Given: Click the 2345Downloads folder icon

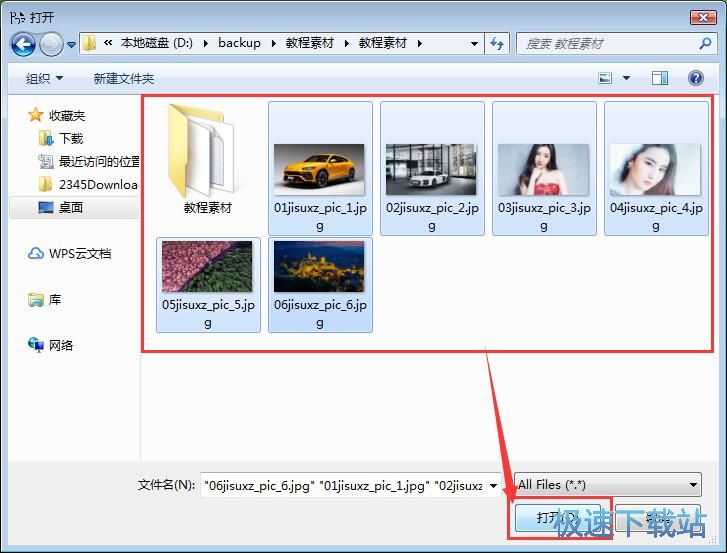Looking at the screenshot, I should (45, 184).
